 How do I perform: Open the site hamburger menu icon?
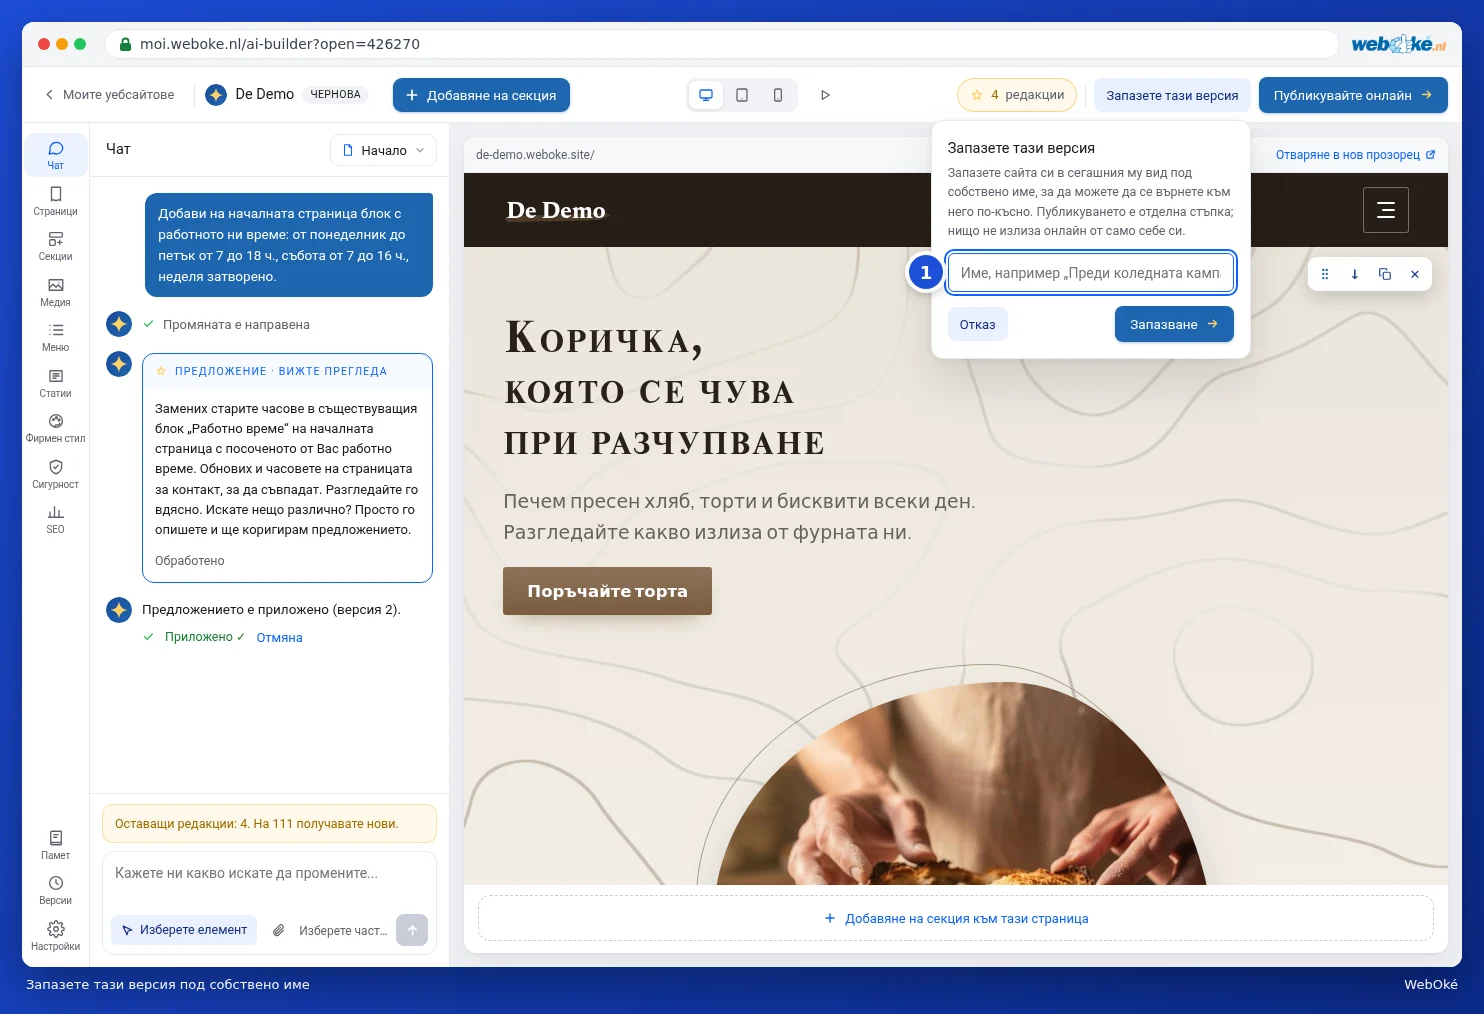[1386, 210]
